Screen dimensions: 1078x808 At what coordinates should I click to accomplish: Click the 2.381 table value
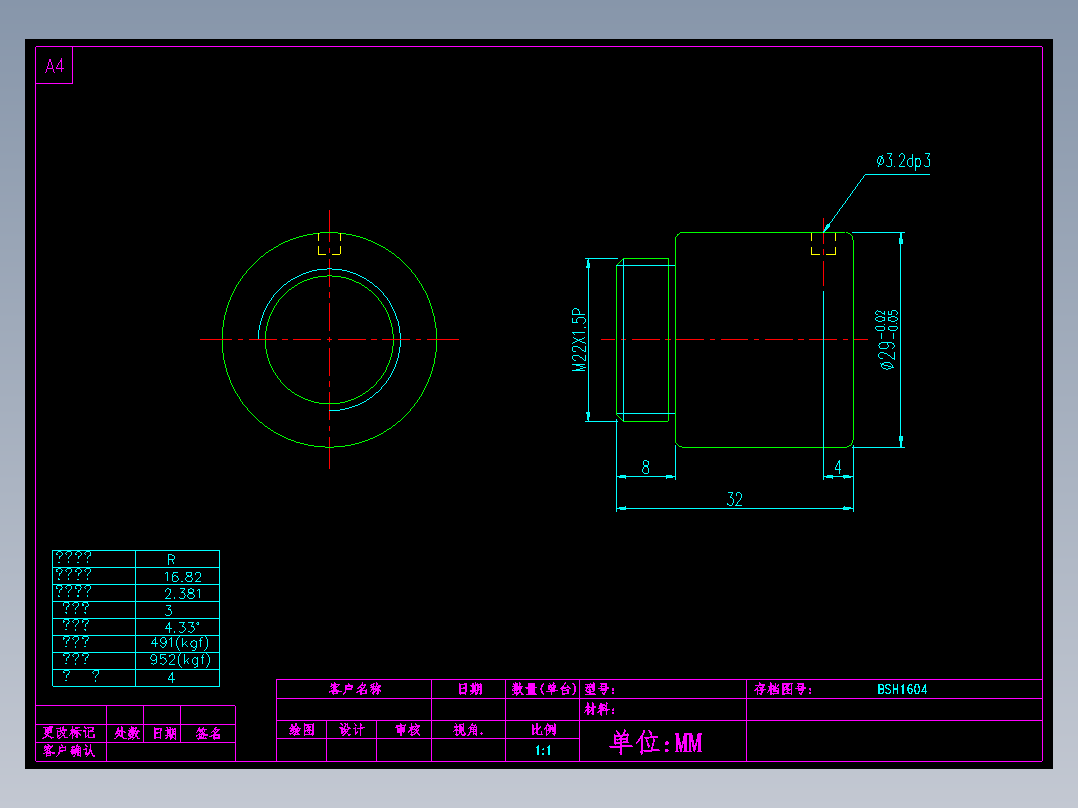coord(183,593)
